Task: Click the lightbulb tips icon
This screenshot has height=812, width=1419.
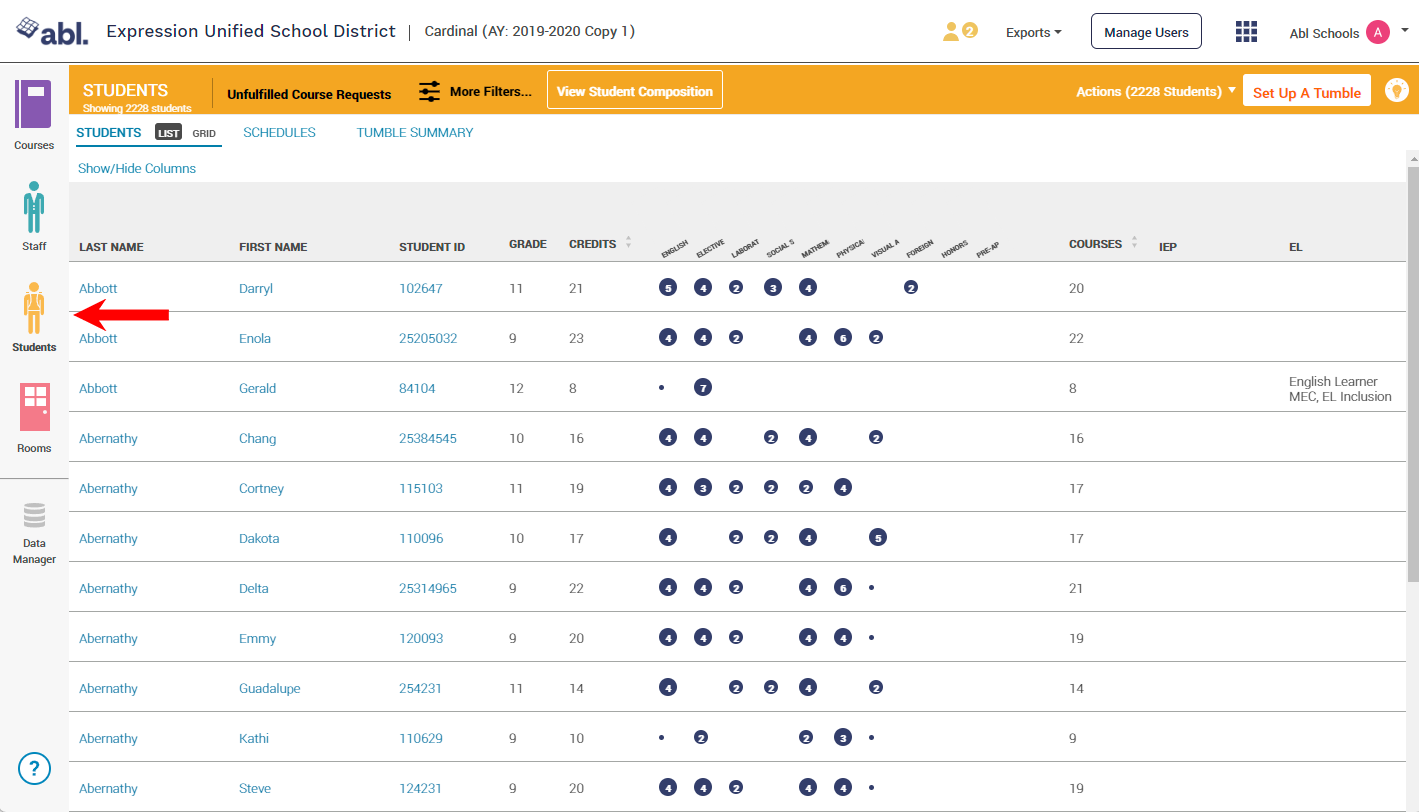Action: 1396,90
